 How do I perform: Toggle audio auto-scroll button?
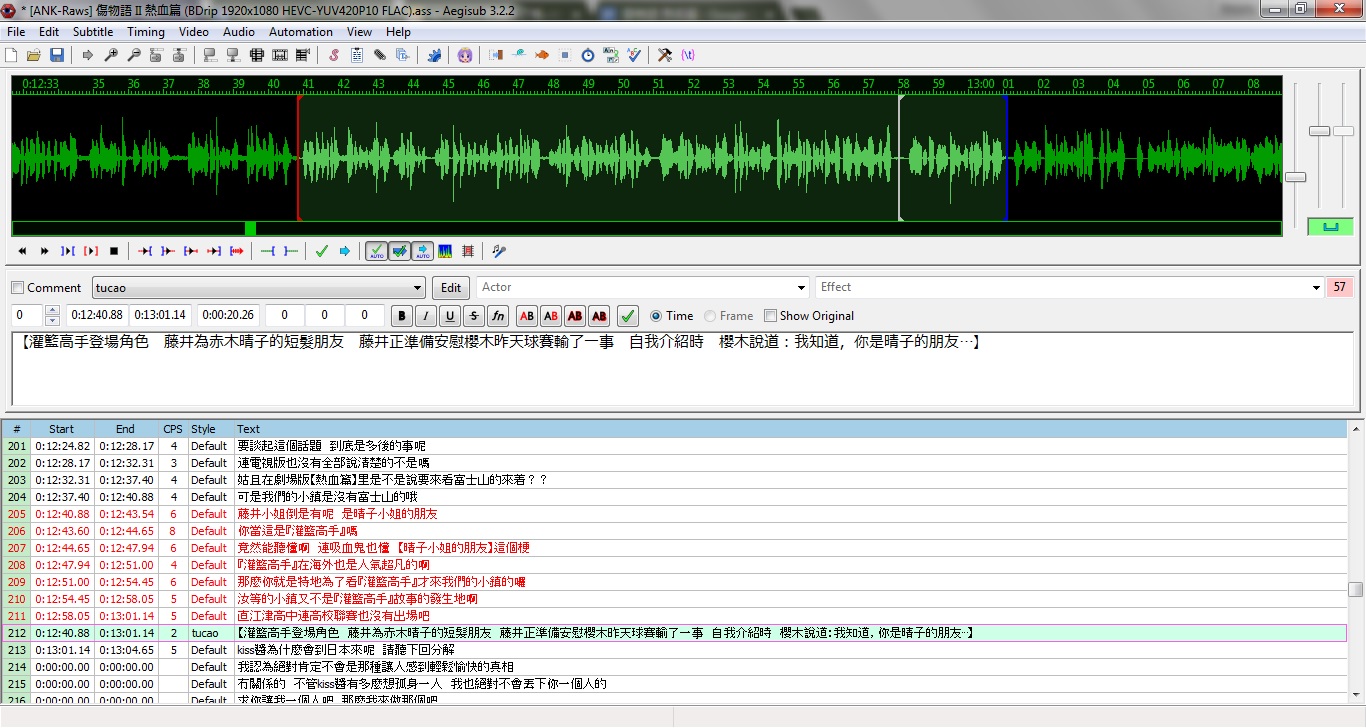coord(423,251)
